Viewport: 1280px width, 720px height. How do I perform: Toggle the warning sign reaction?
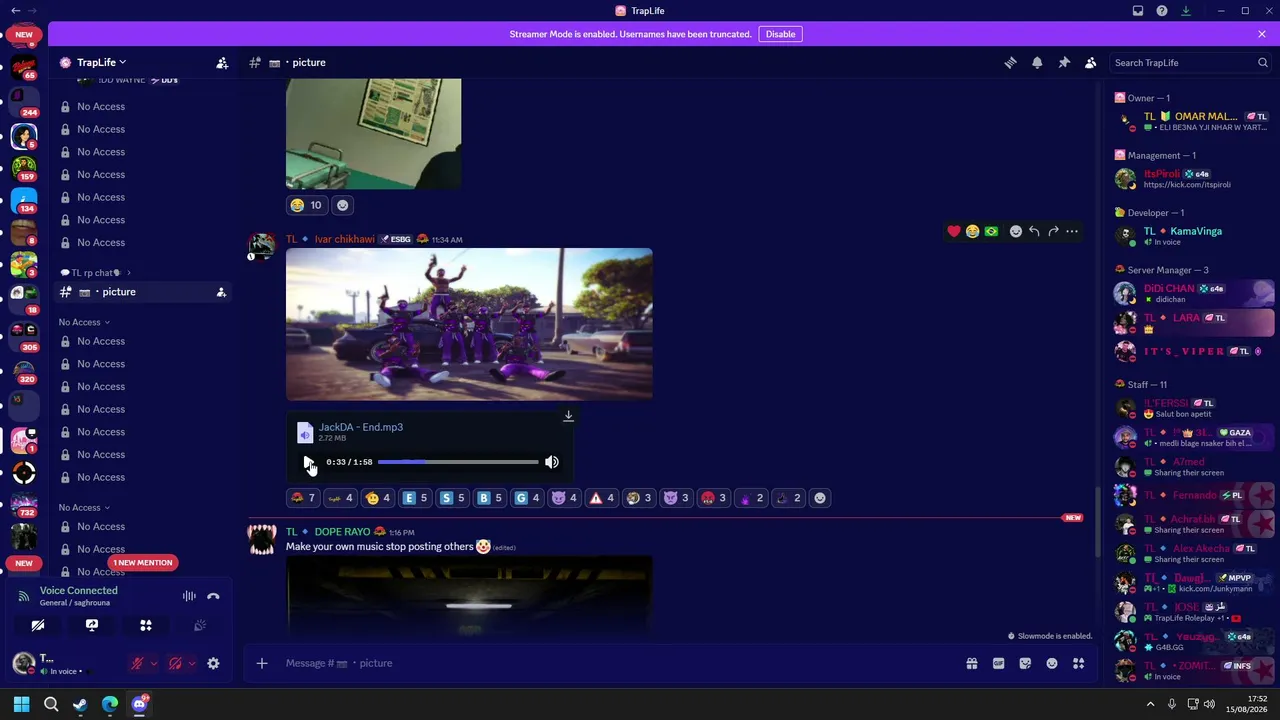pyautogui.click(x=602, y=498)
